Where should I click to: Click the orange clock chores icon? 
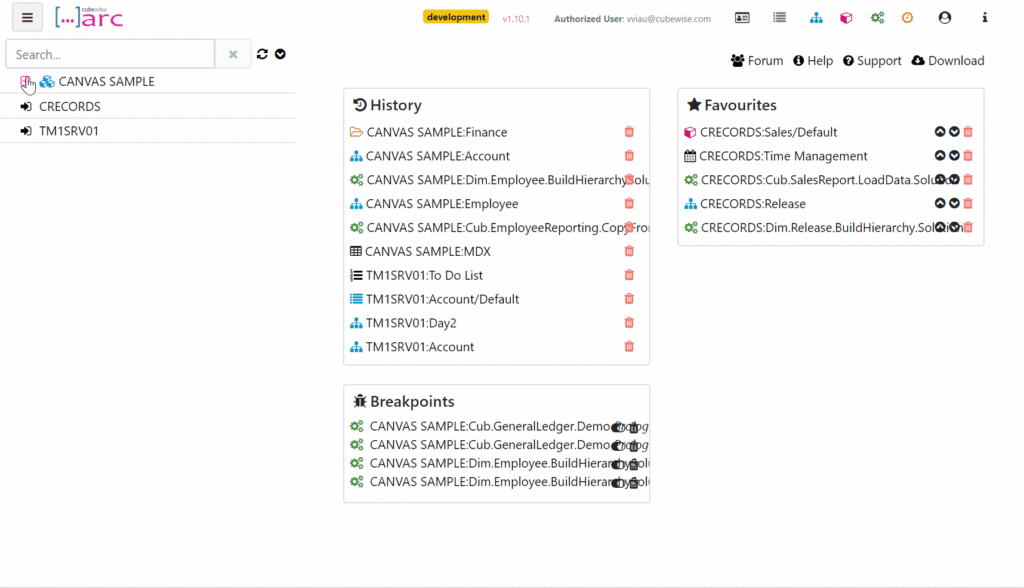tap(907, 18)
